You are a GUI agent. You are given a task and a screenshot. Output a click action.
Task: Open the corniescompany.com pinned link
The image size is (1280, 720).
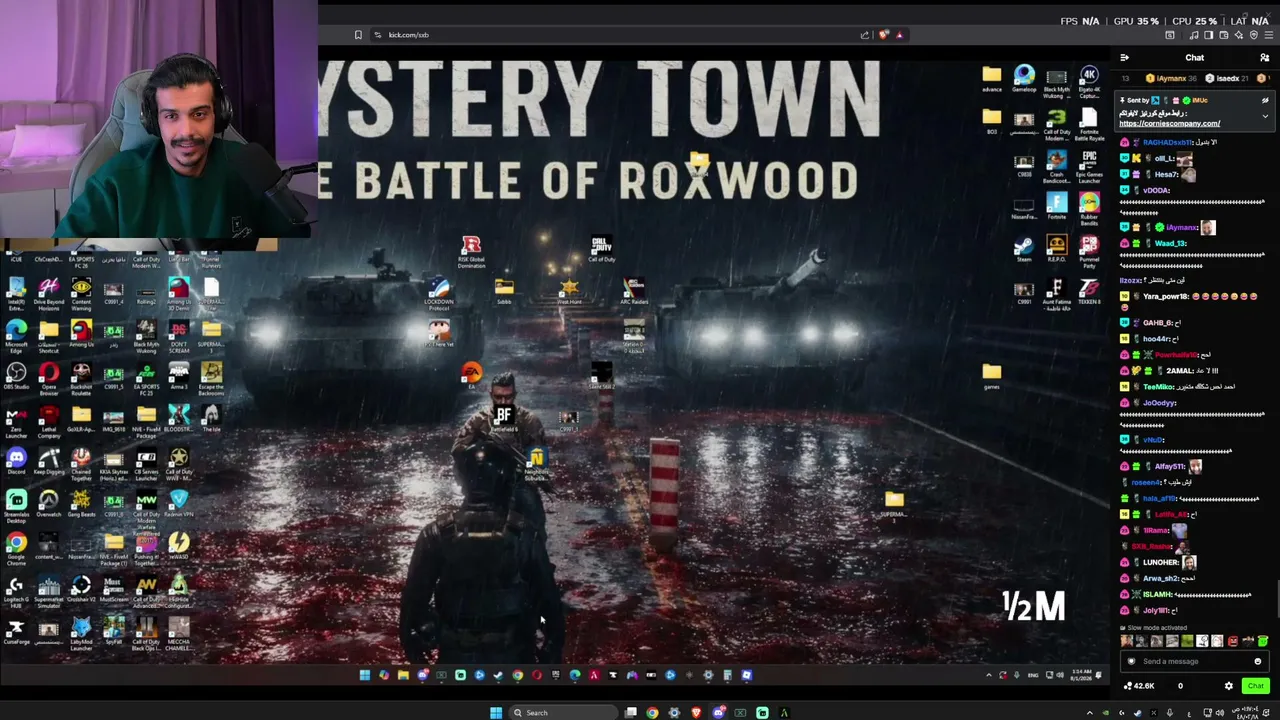point(1169,124)
